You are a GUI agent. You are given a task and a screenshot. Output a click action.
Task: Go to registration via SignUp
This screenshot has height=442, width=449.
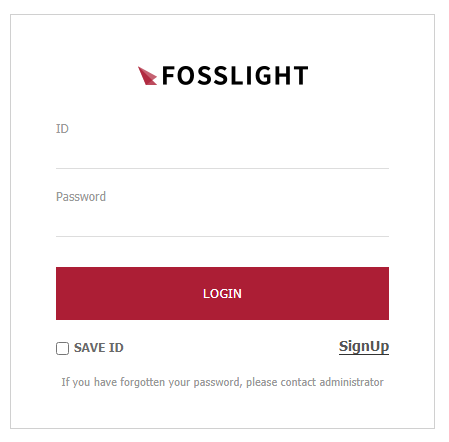pyautogui.click(x=364, y=347)
